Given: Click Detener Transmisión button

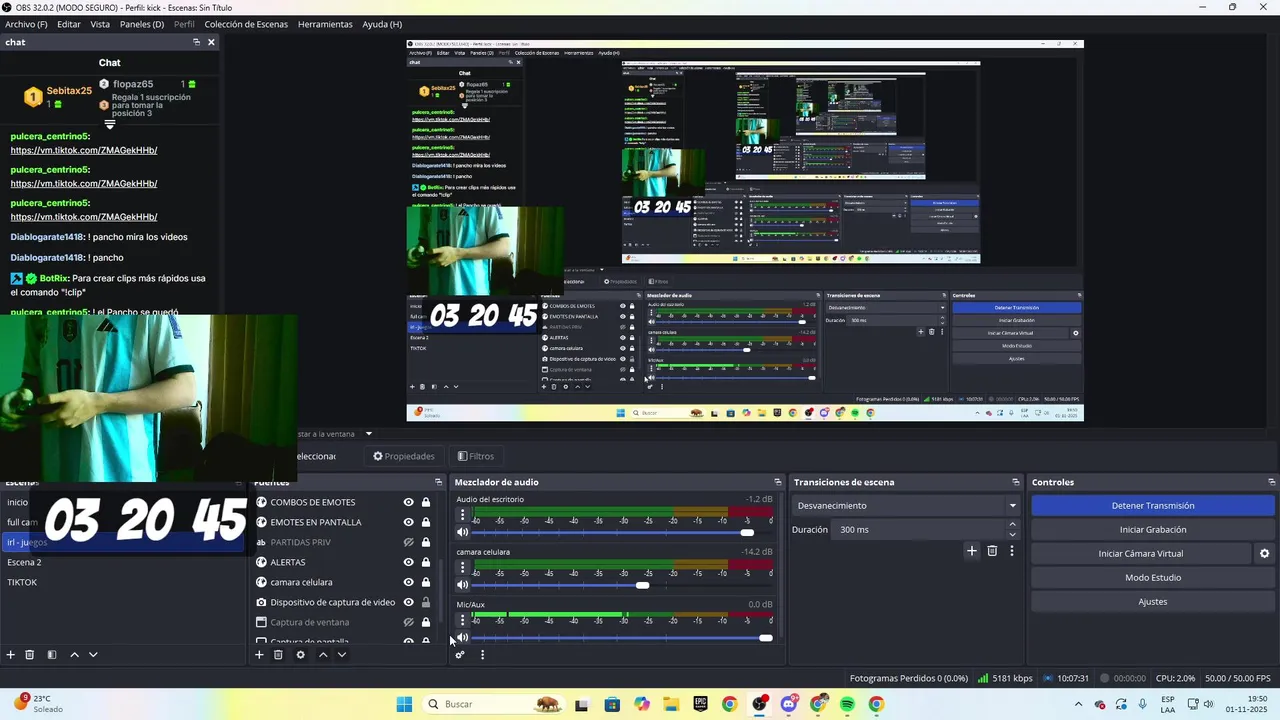Looking at the screenshot, I should click(1153, 506).
